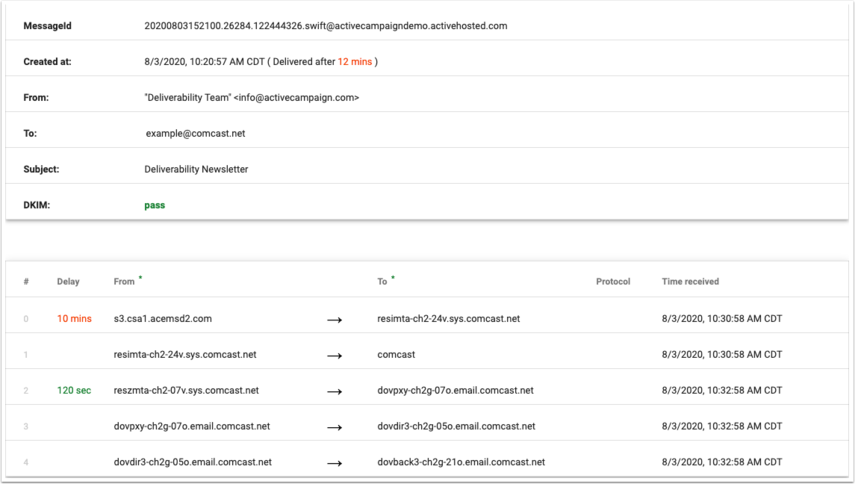Click the dovback3-ch2g-21o.email.comcast.net hostname

coord(461,463)
